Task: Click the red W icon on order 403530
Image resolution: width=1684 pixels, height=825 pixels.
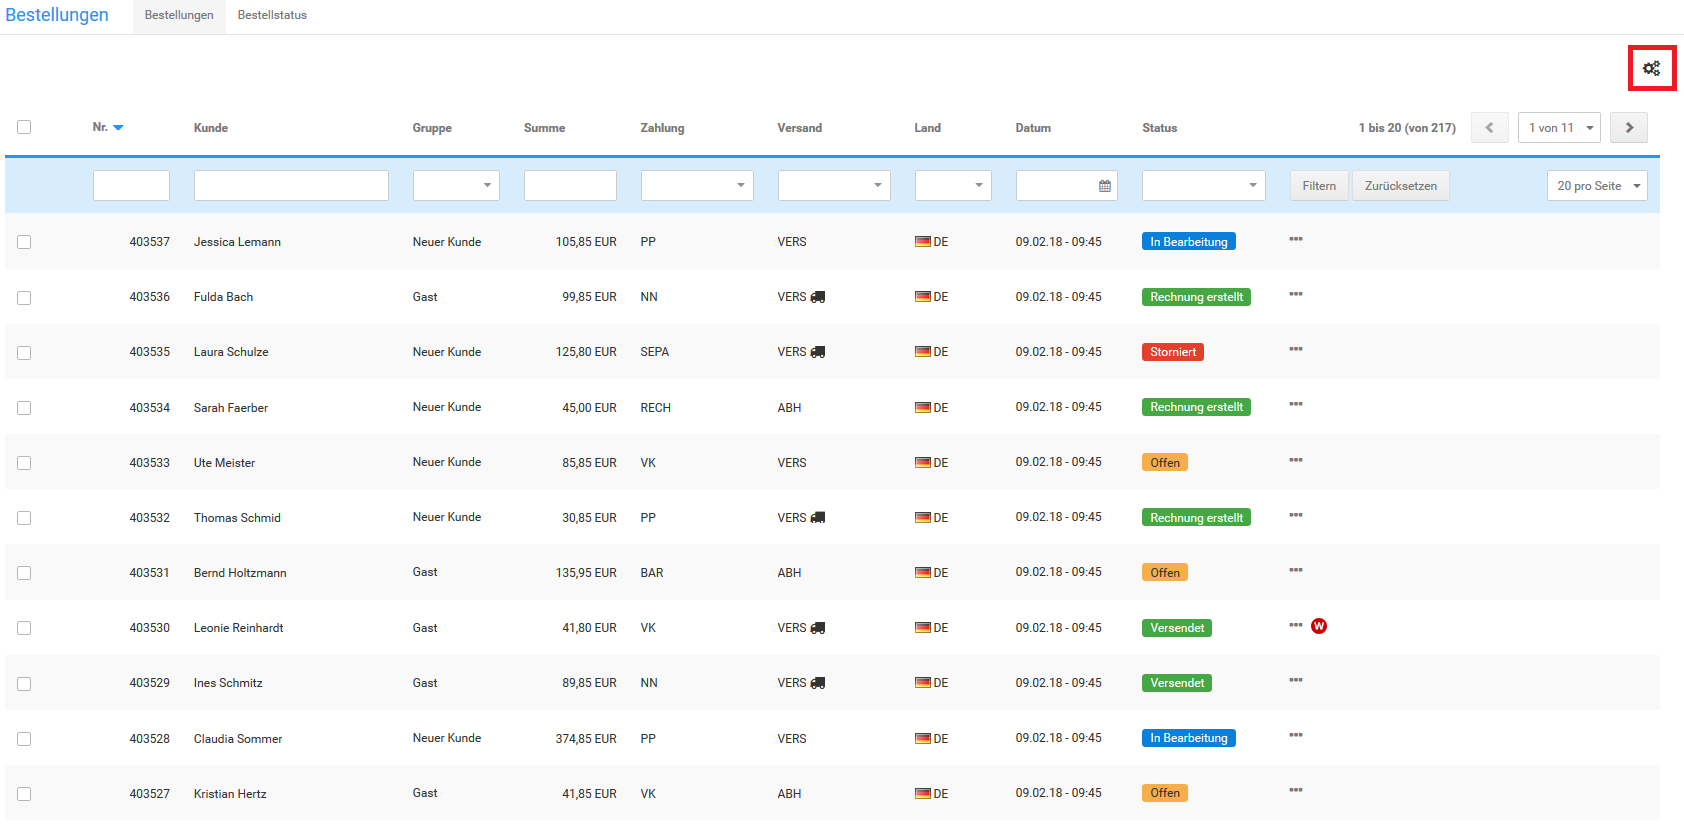Action: [1319, 626]
